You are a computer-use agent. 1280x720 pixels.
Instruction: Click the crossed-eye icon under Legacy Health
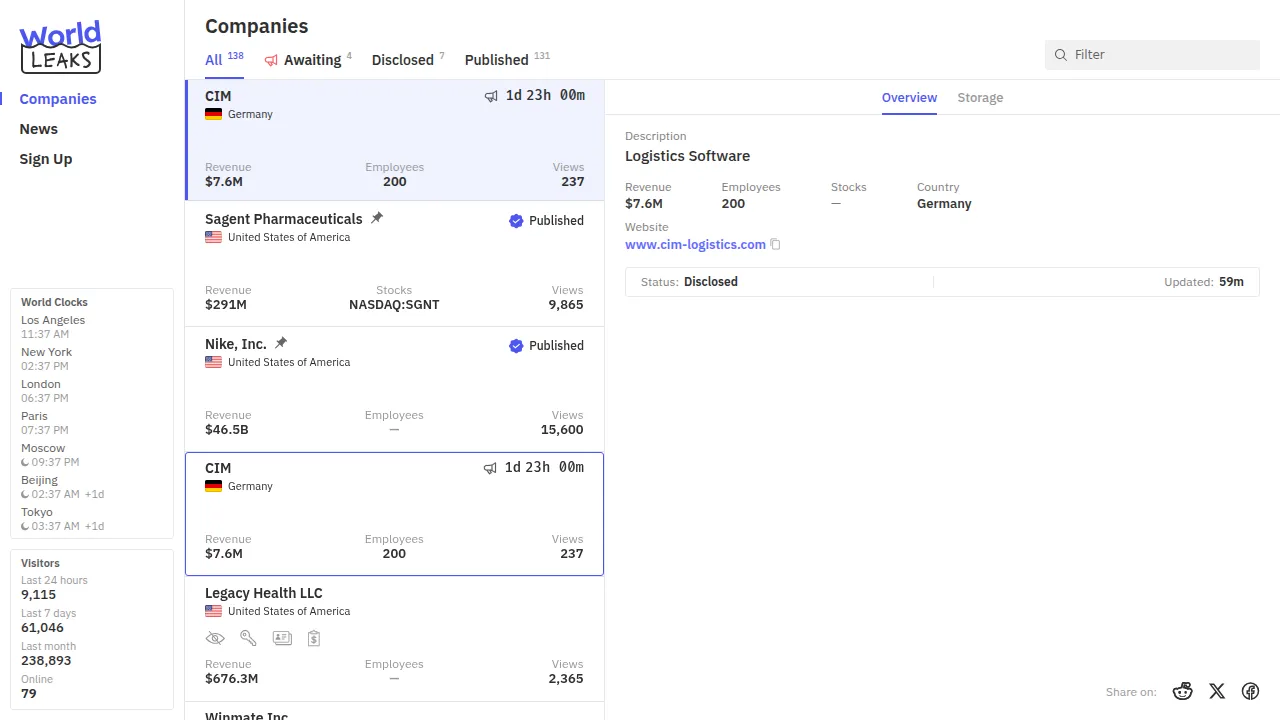(215, 638)
